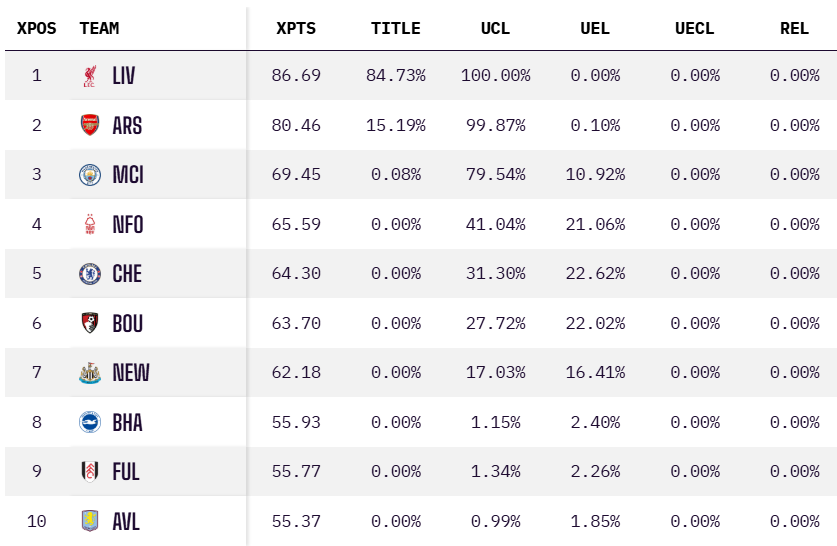The height and width of the screenshot is (546, 837).
Task: Select the Newcastle United crest icon
Action: [x=90, y=373]
